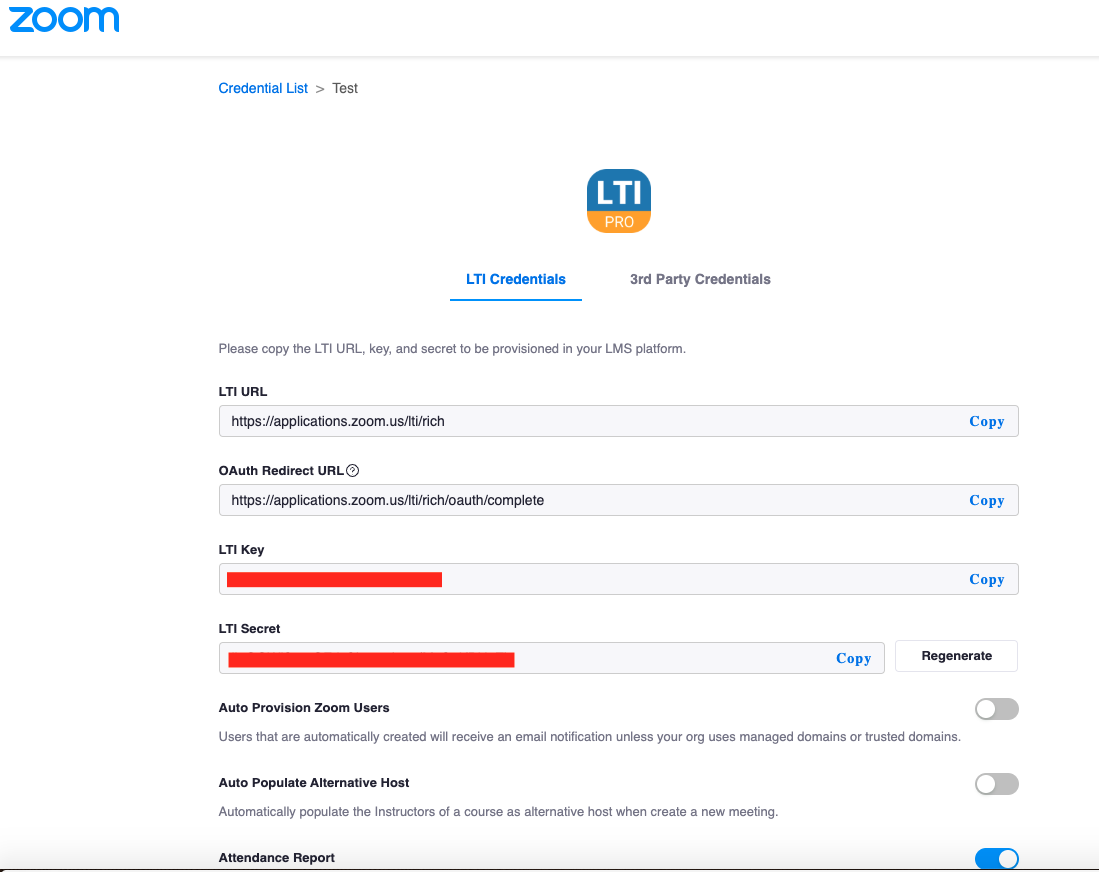The width and height of the screenshot is (1099, 872).
Task: Regenerate the LTI Secret
Action: coord(957,656)
